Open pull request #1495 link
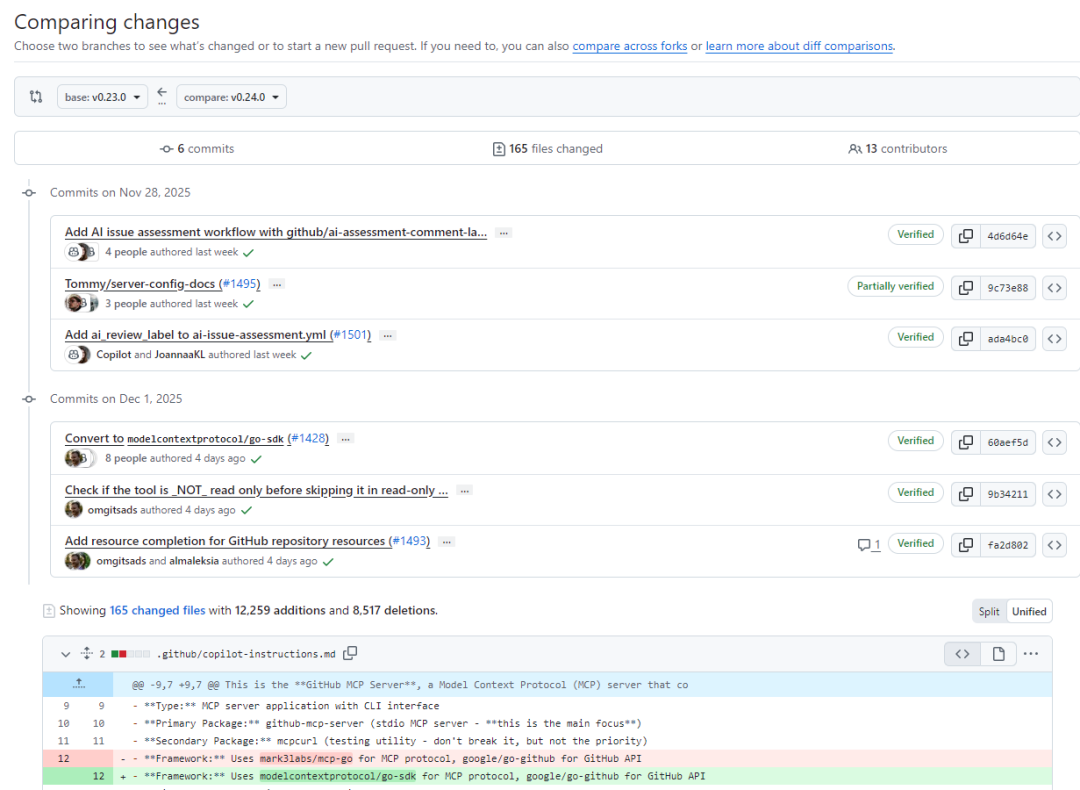The image size is (1080, 790). click(231, 283)
